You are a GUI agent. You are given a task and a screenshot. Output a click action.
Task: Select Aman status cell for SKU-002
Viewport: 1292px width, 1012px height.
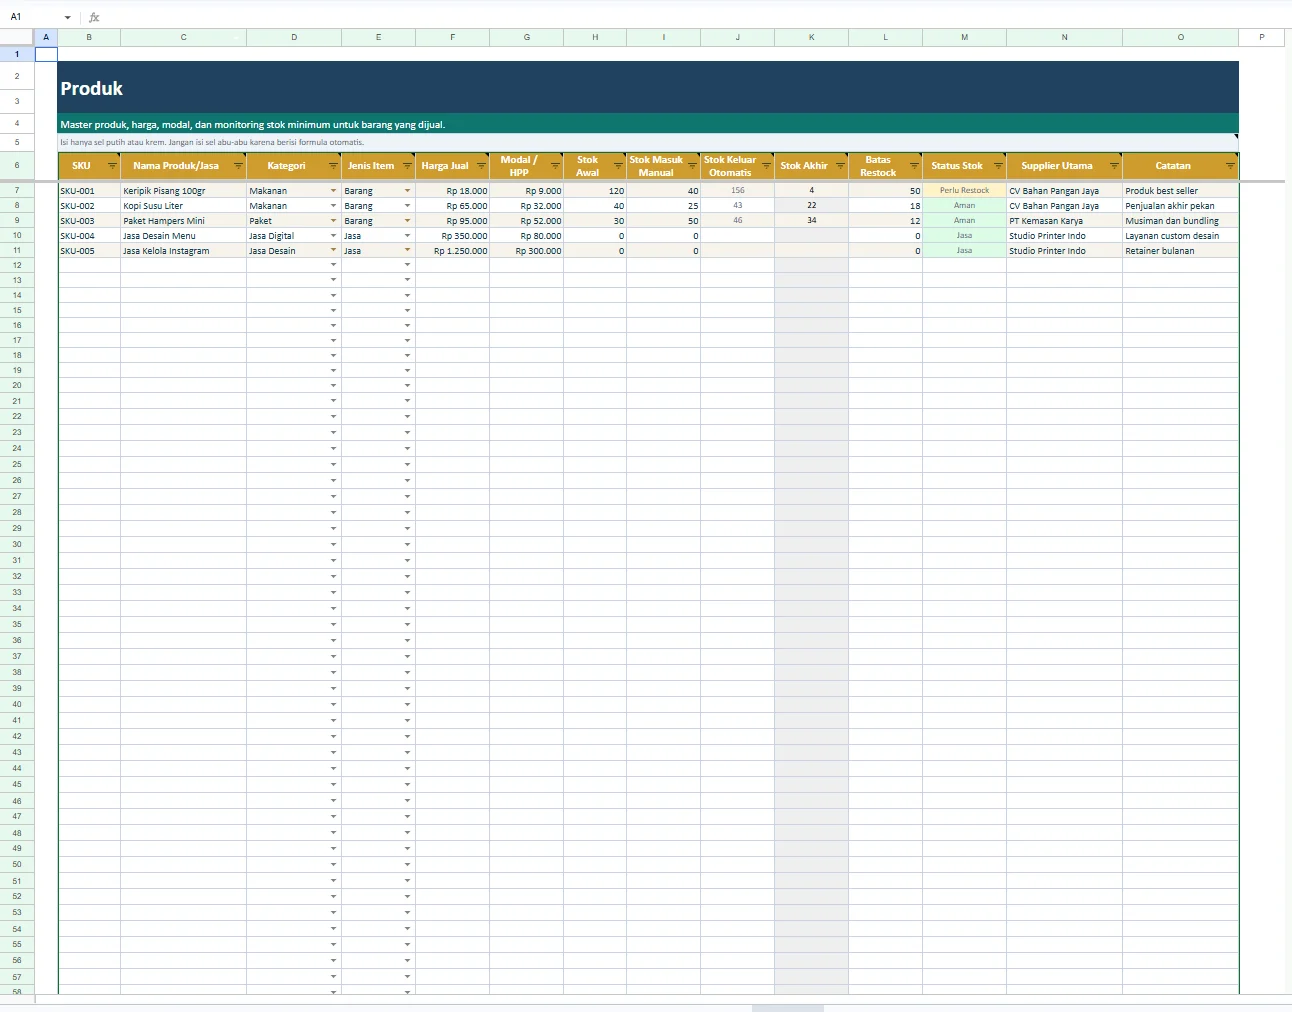pyautogui.click(x=964, y=206)
